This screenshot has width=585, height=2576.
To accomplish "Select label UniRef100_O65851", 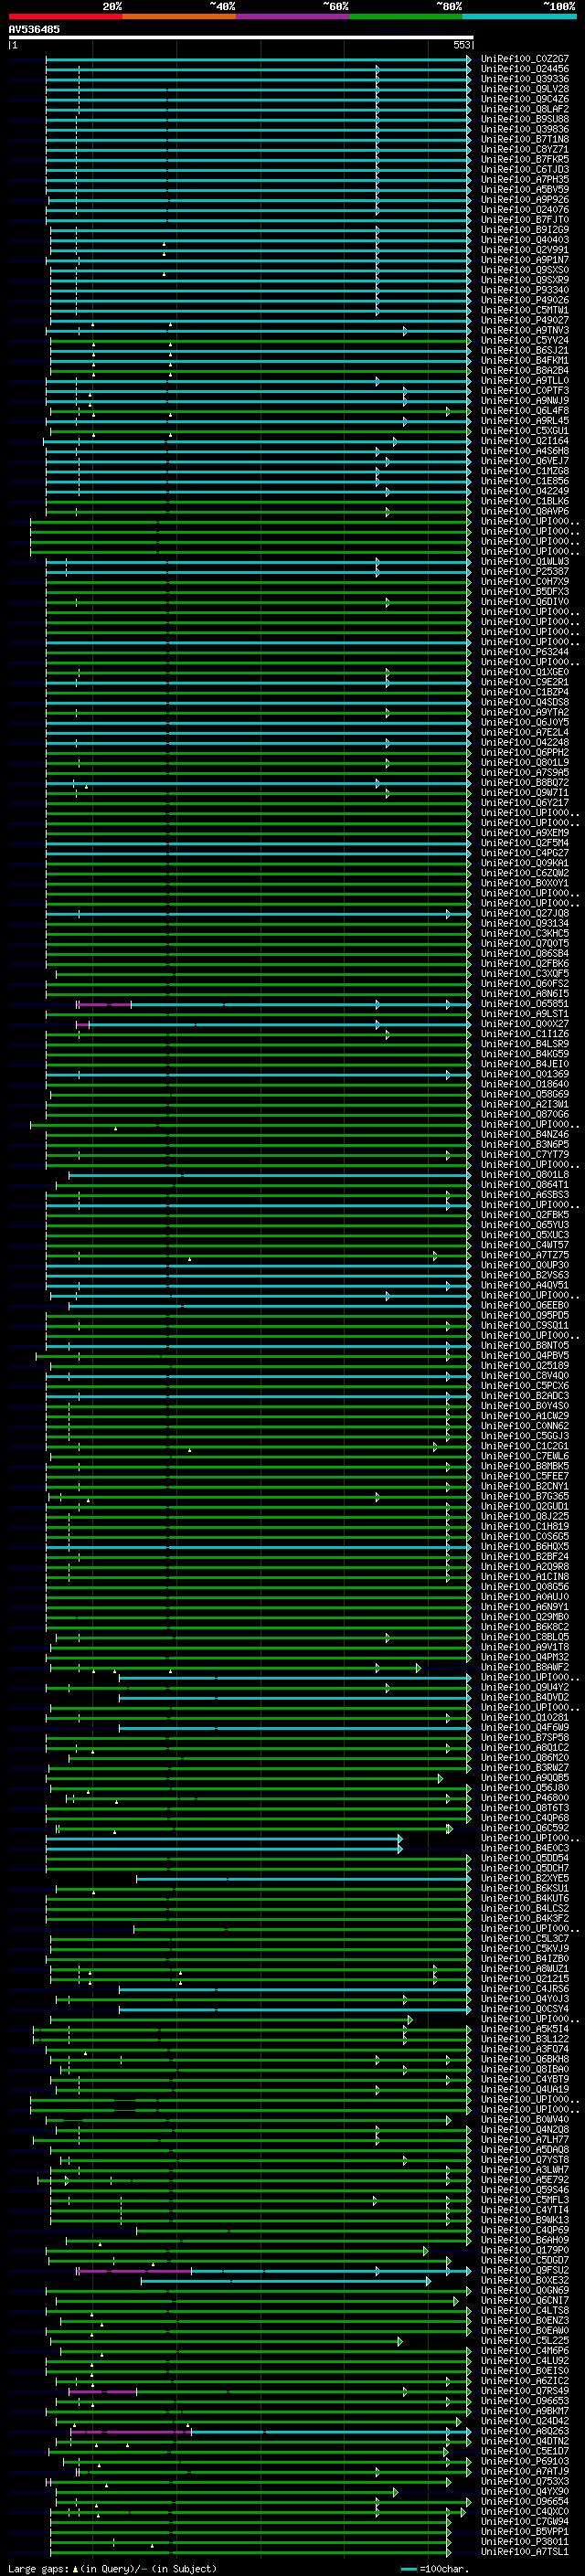I will click(x=525, y=1004).
